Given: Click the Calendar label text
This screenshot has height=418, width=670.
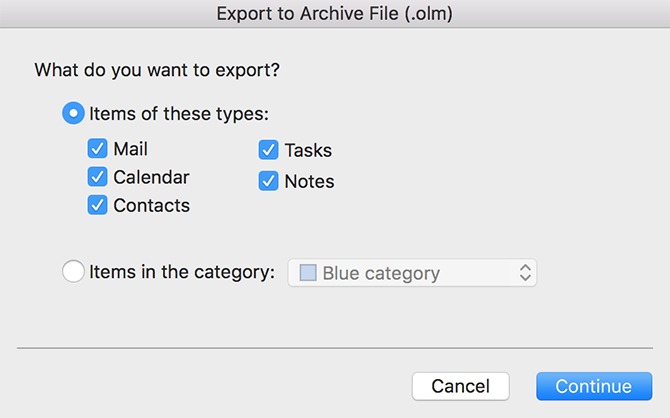Looking at the screenshot, I should (151, 177).
